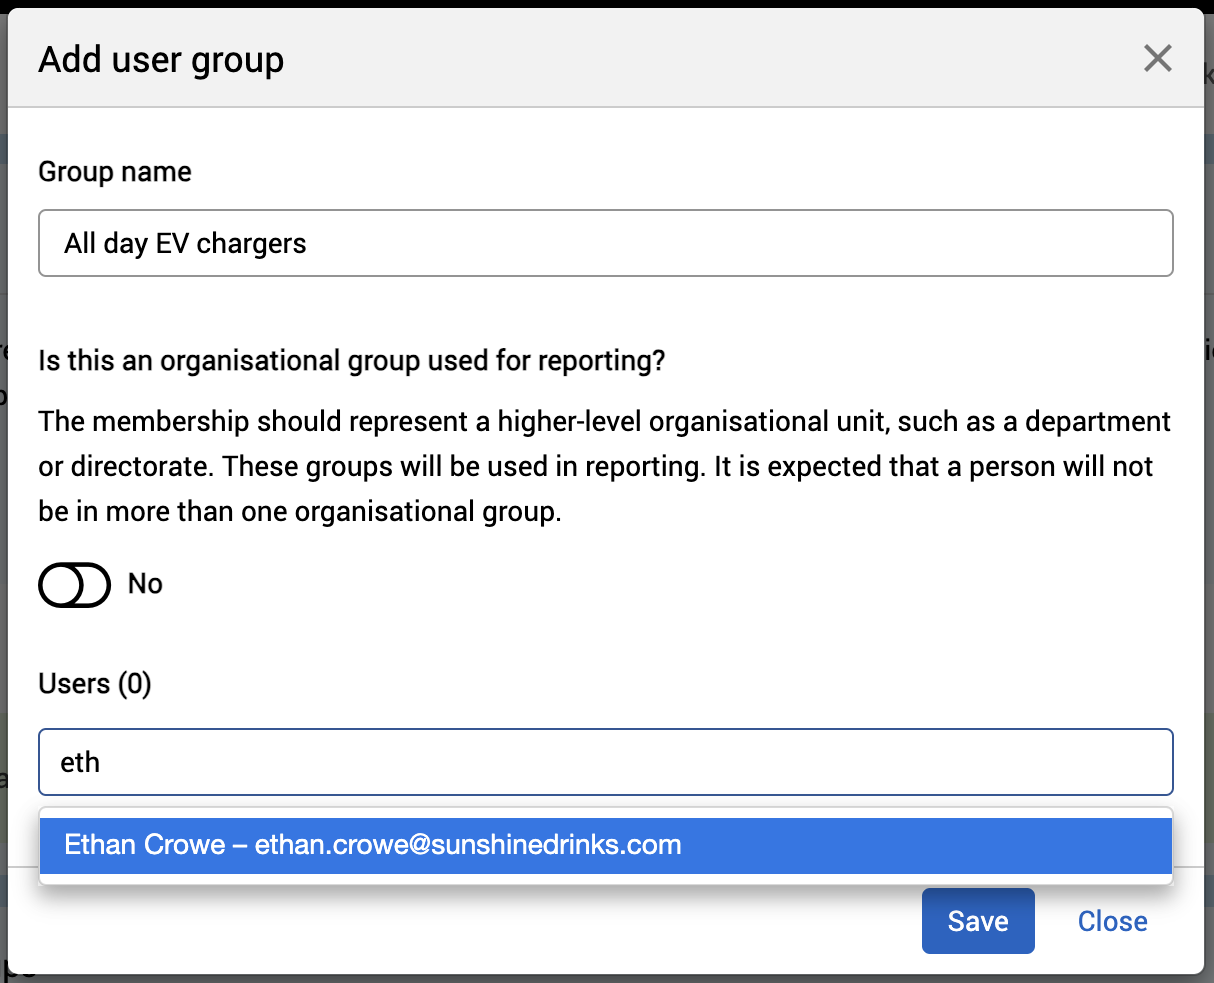Click the round knob of the toggle

pos(62,585)
